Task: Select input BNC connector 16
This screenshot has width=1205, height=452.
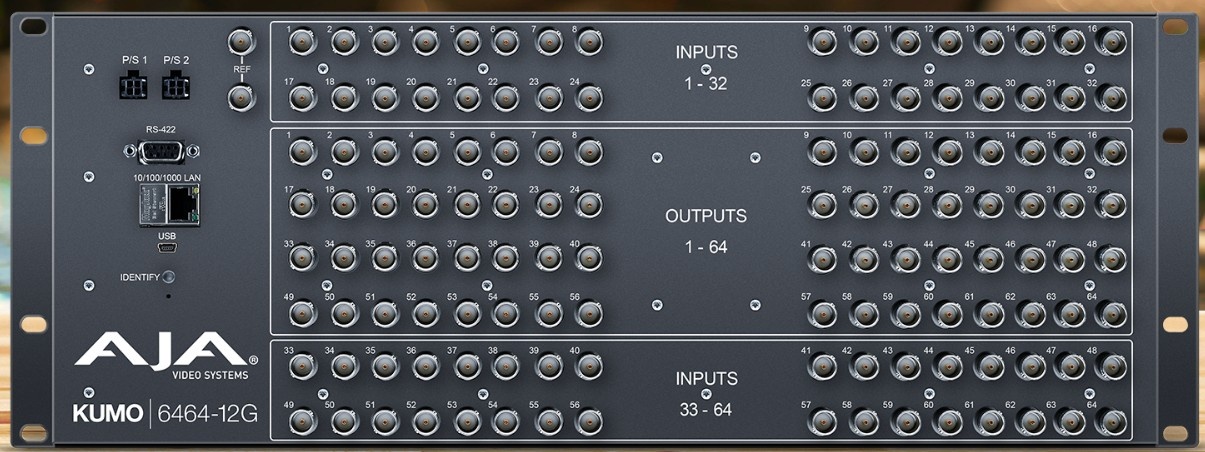Action: tap(1110, 42)
